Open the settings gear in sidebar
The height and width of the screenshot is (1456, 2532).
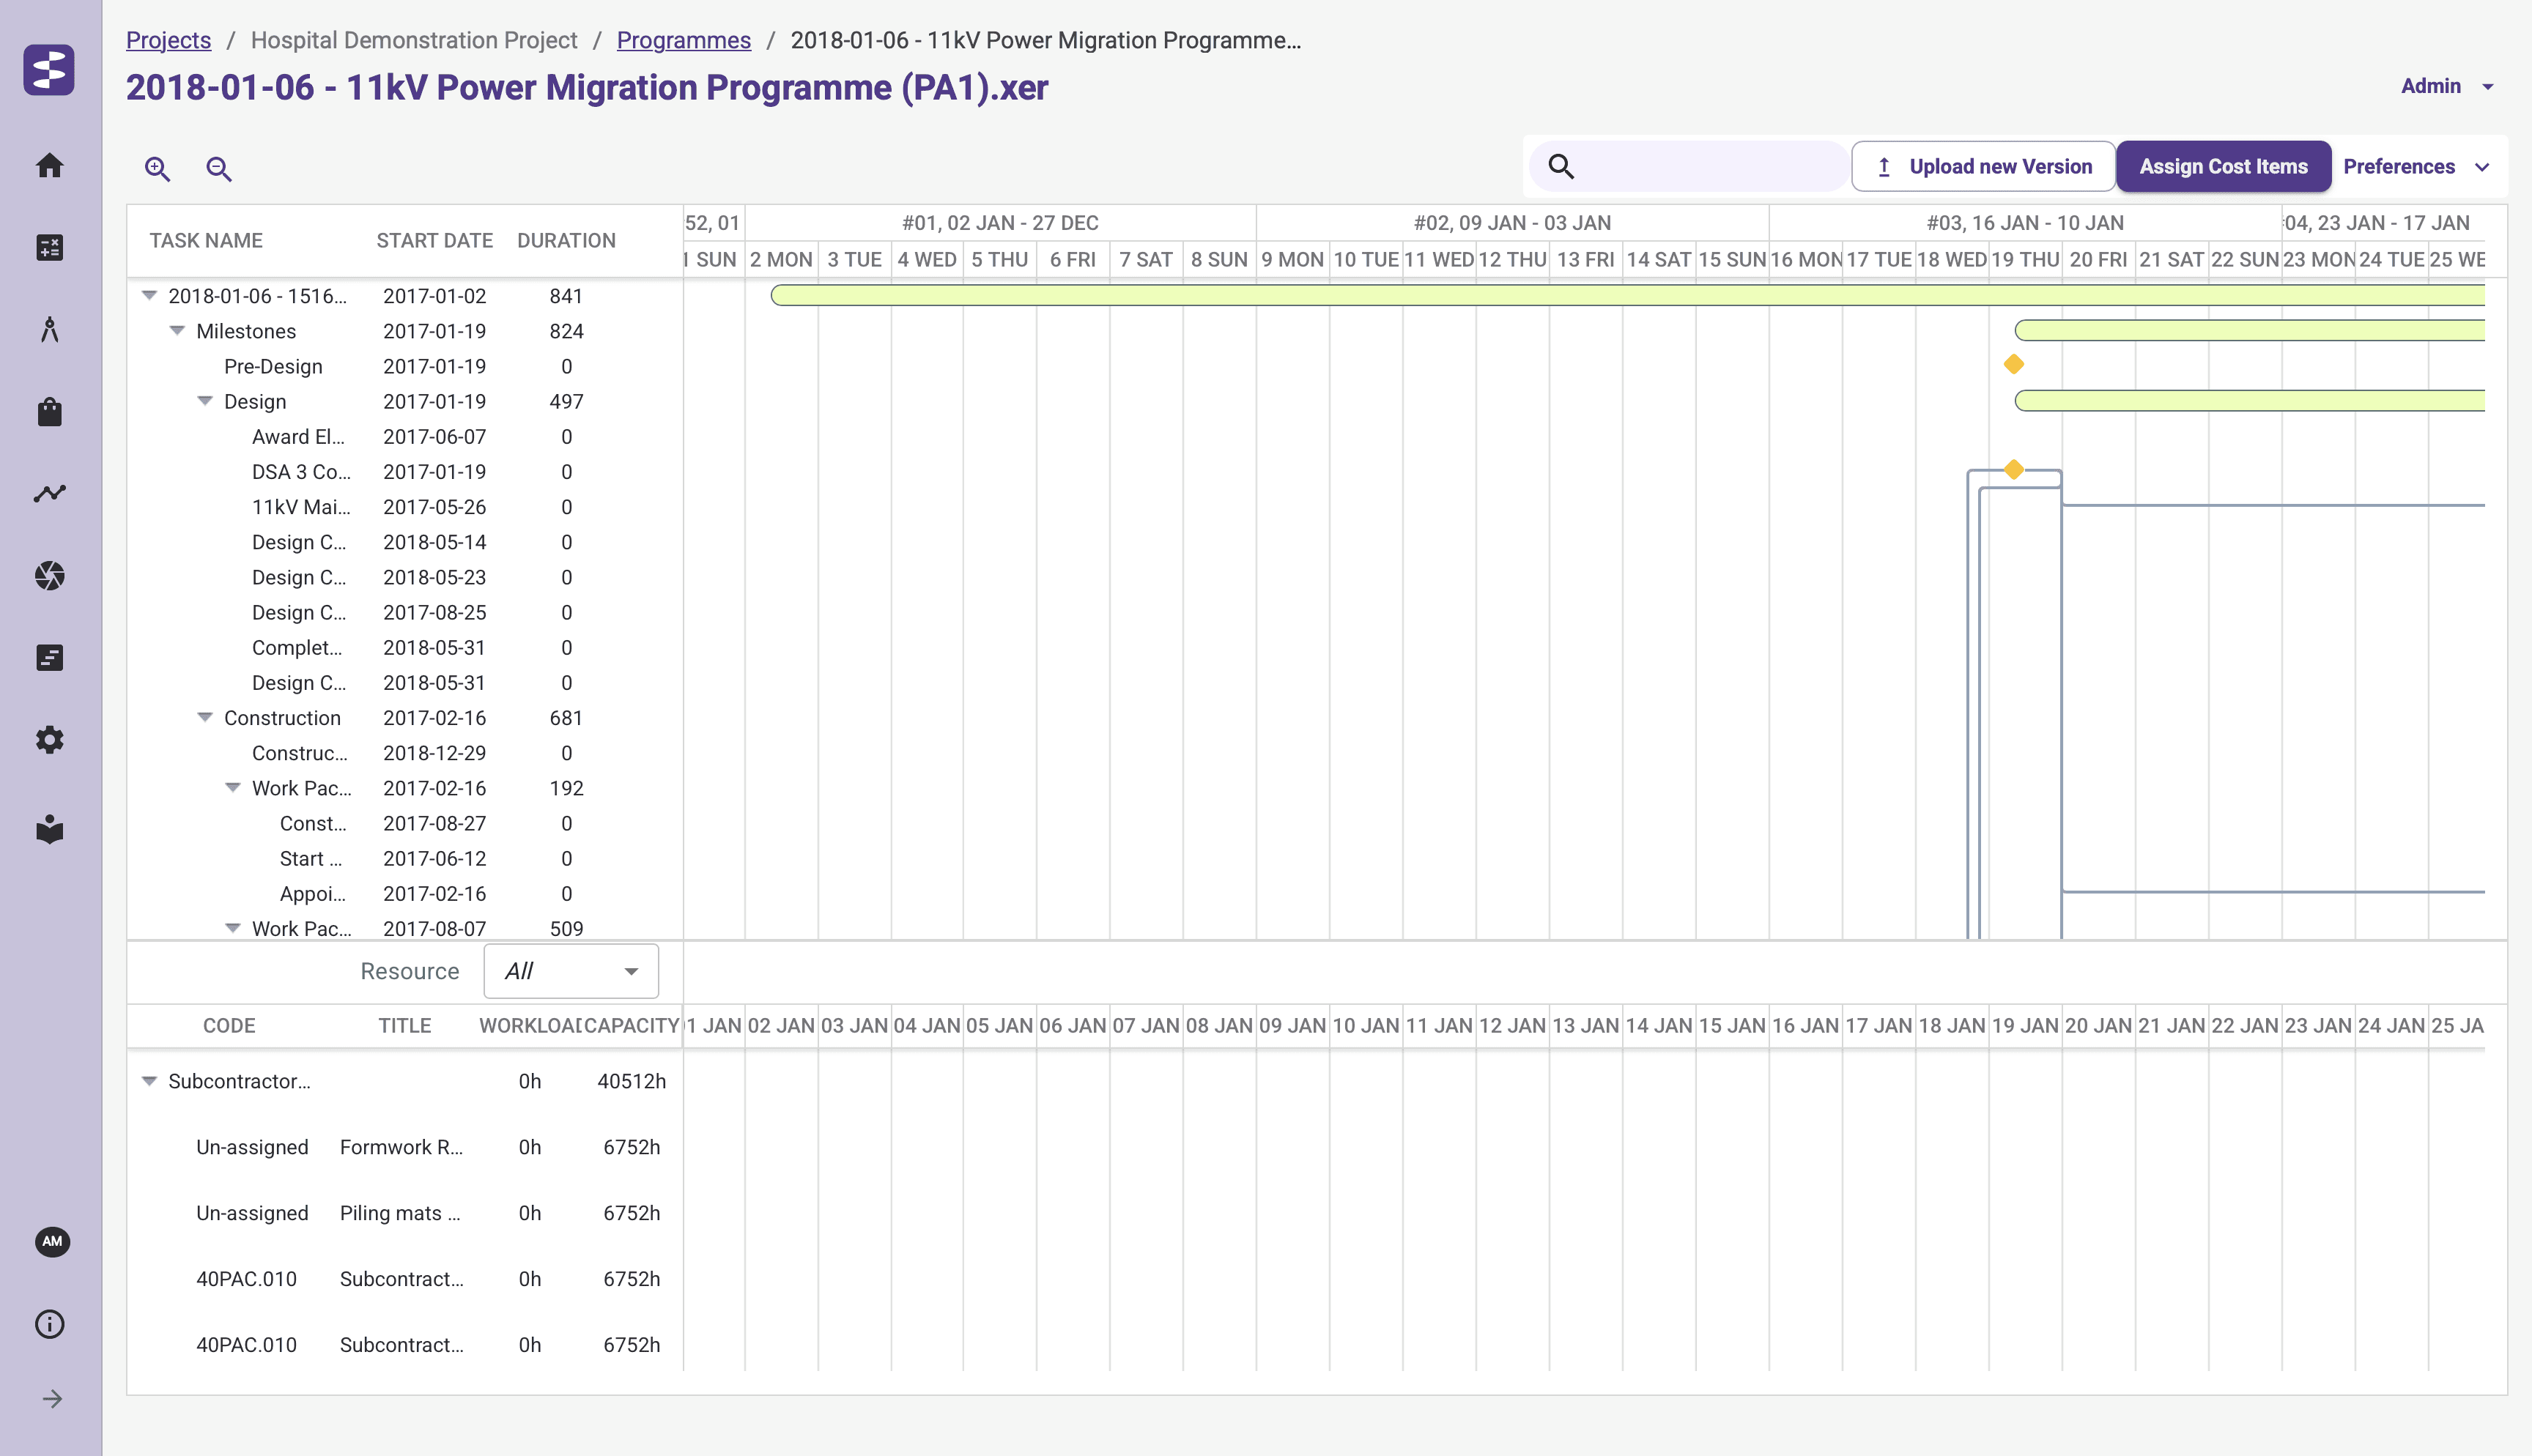coord(50,740)
